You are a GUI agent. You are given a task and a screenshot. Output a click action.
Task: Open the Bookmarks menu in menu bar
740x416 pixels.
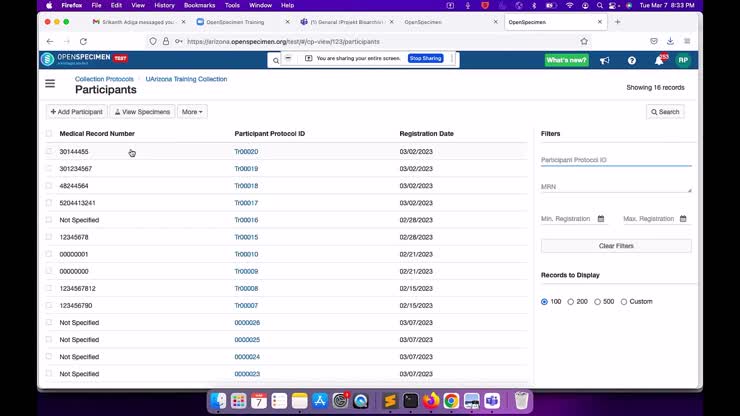pos(199,5)
